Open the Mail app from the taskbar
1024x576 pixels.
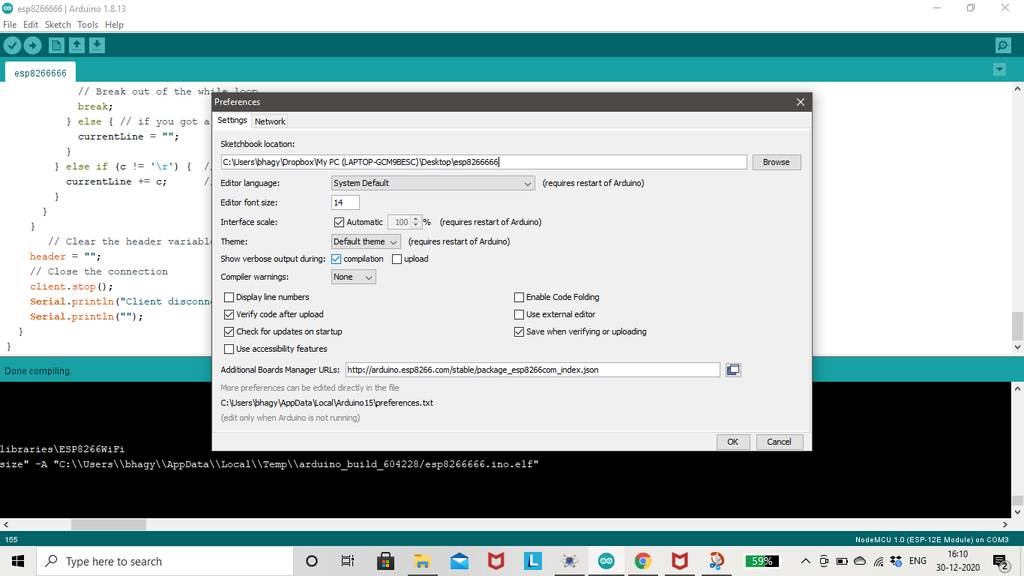[x=459, y=561]
